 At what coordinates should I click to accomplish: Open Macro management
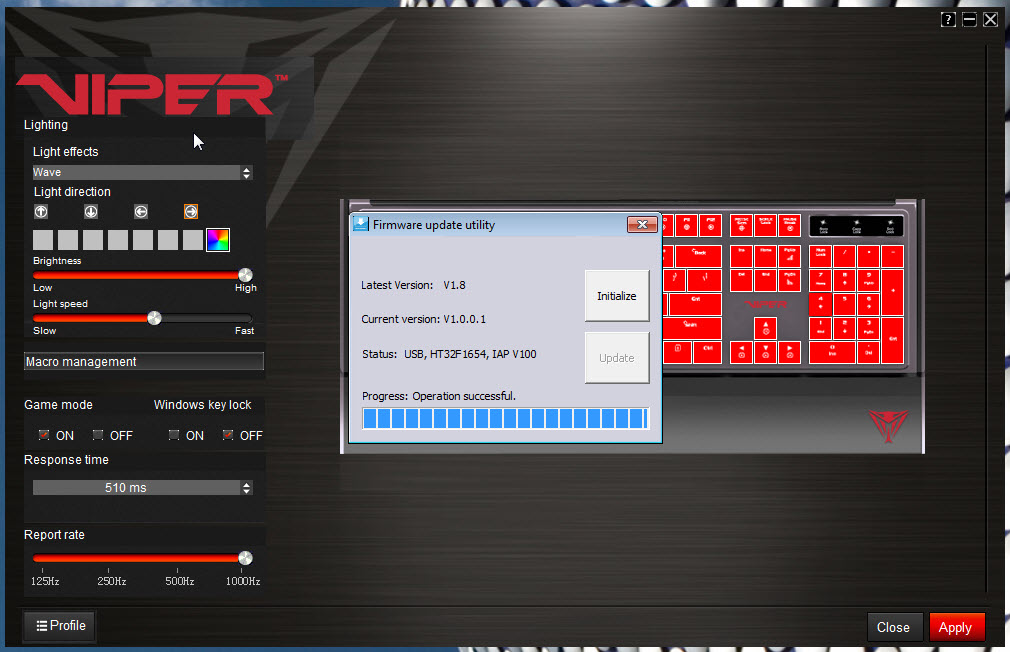(x=144, y=361)
